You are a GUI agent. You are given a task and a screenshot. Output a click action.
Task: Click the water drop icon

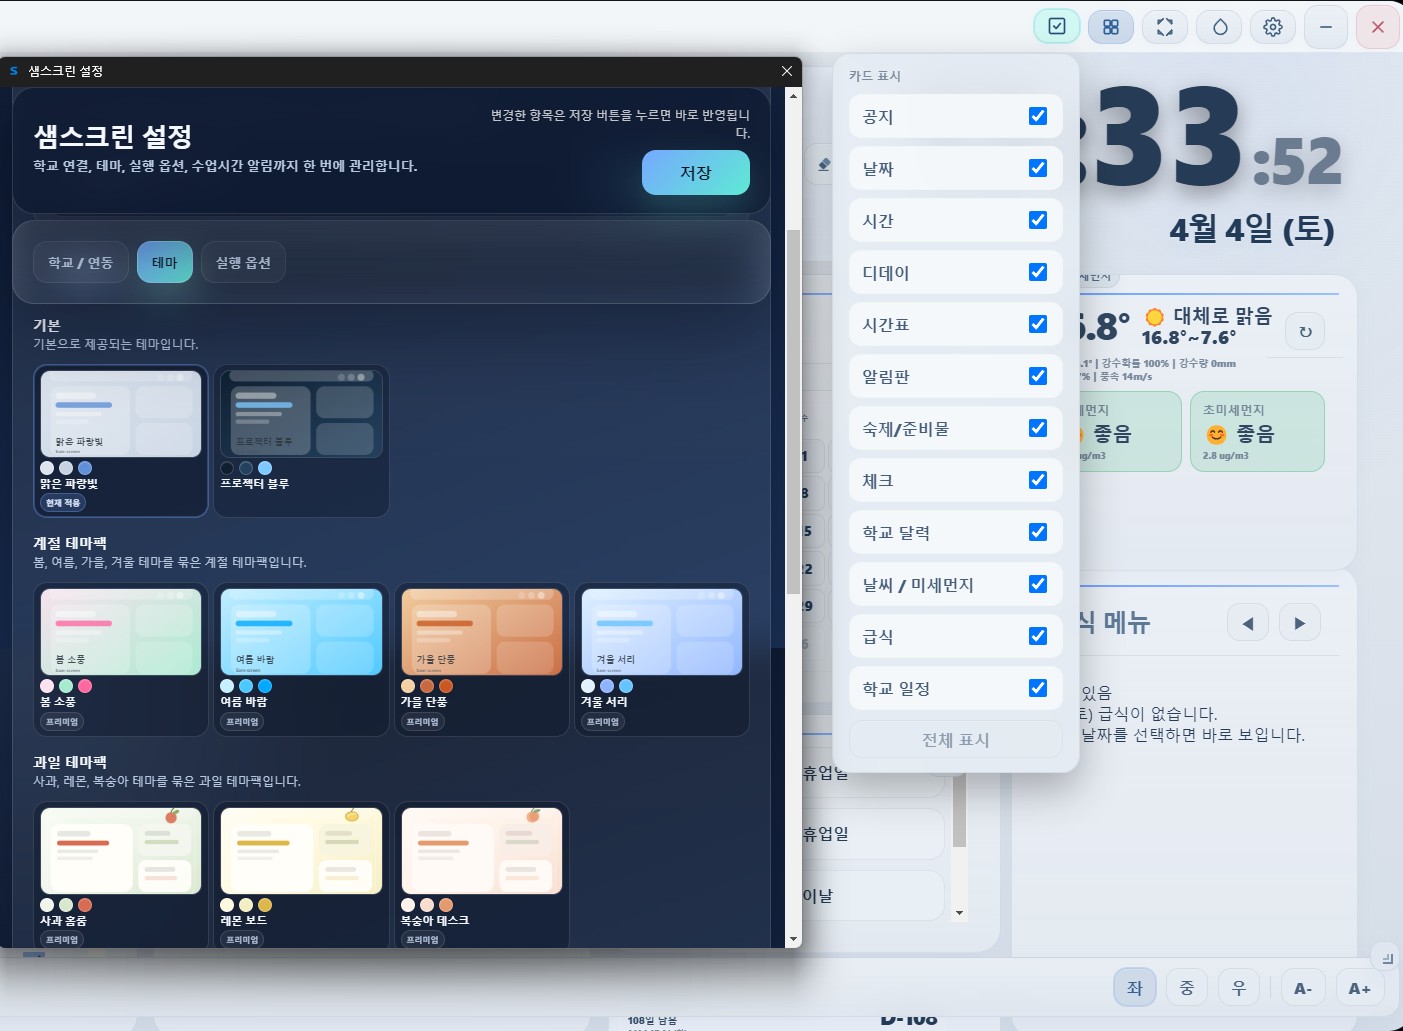1218,27
